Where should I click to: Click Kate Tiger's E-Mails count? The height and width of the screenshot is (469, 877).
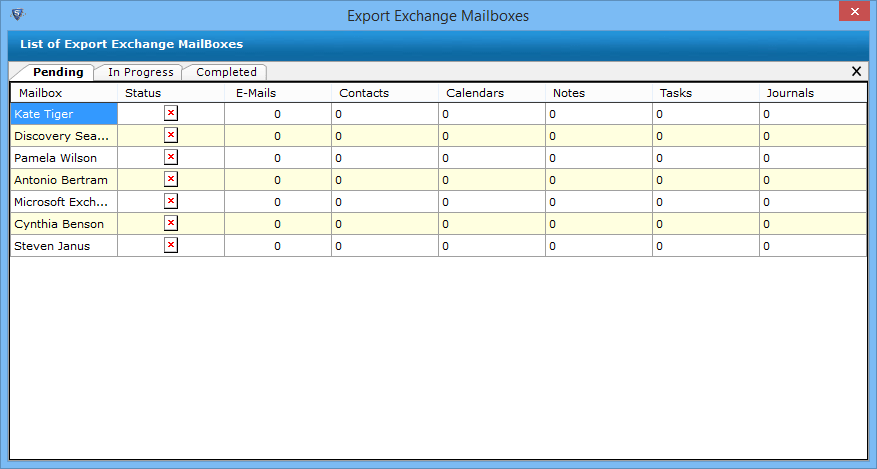(277, 114)
